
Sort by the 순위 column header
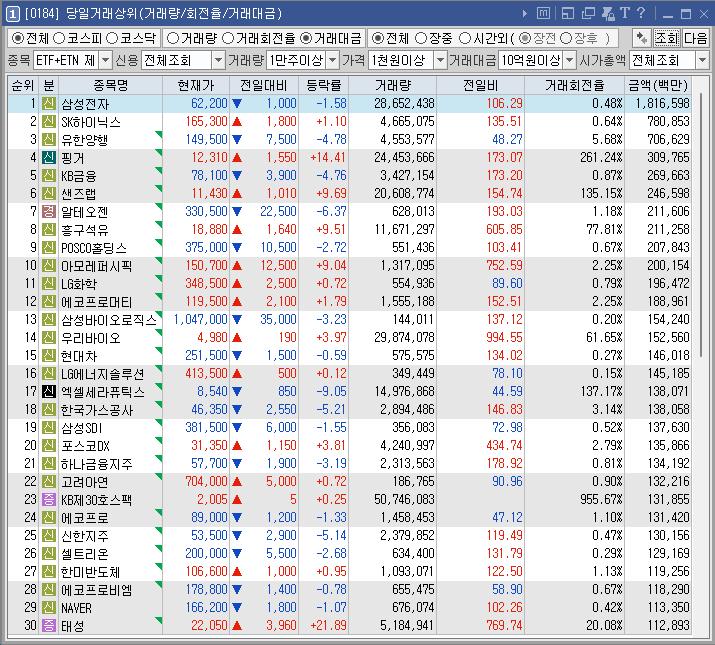tap(23, 85)
